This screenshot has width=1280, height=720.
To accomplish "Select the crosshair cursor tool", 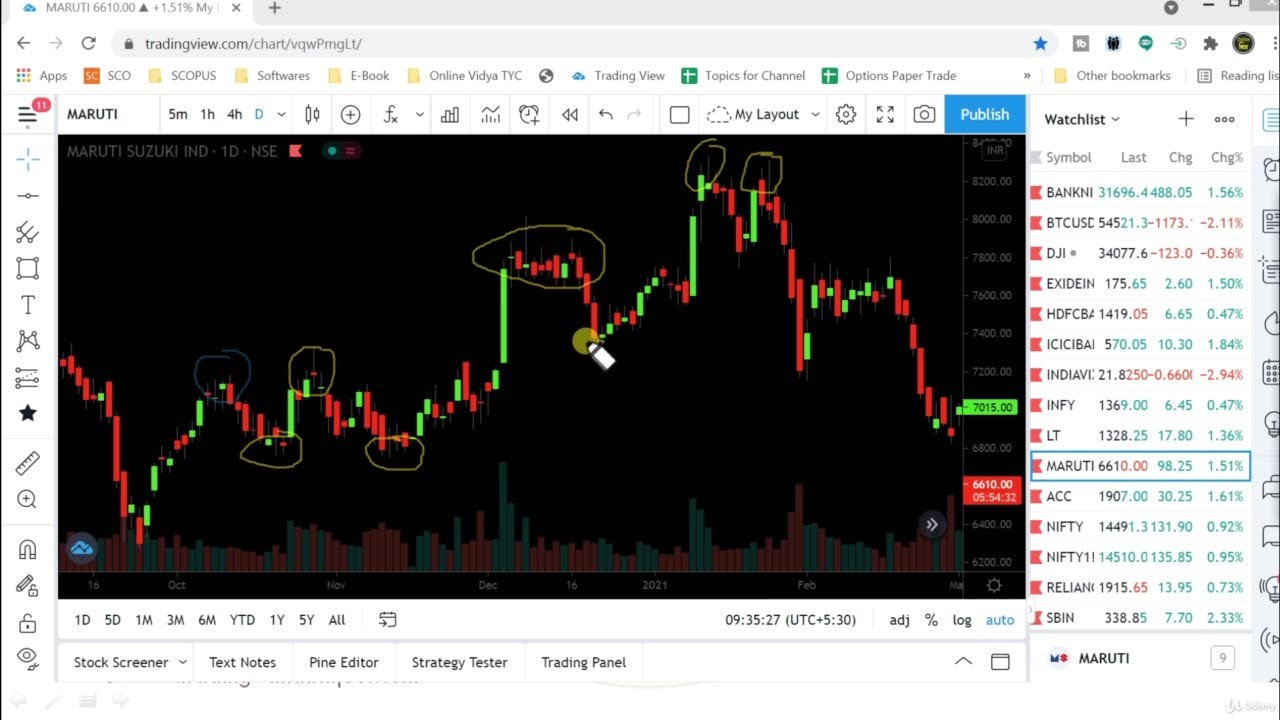I will (28, 159).
